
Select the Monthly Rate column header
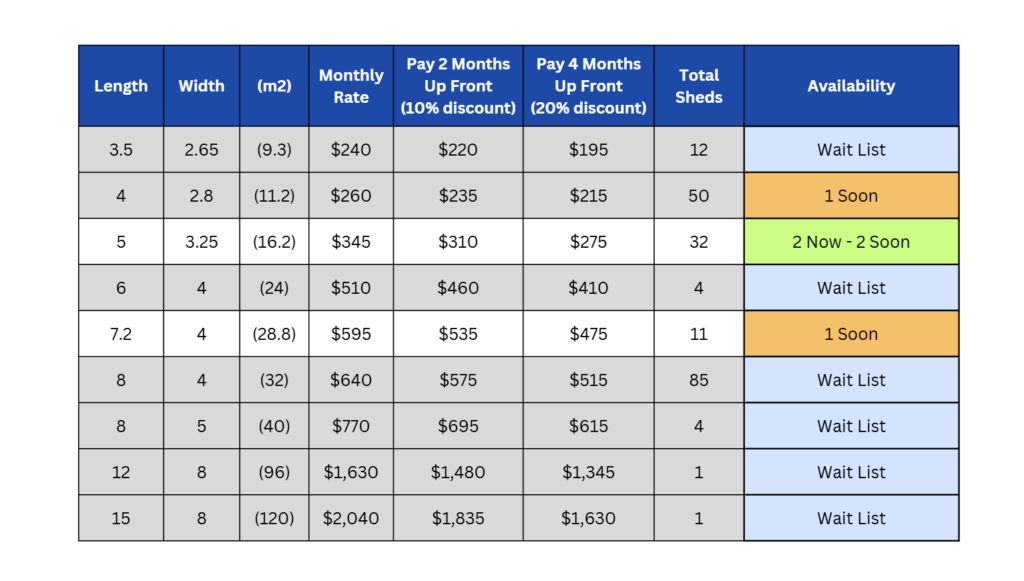(x=351, y=86)
